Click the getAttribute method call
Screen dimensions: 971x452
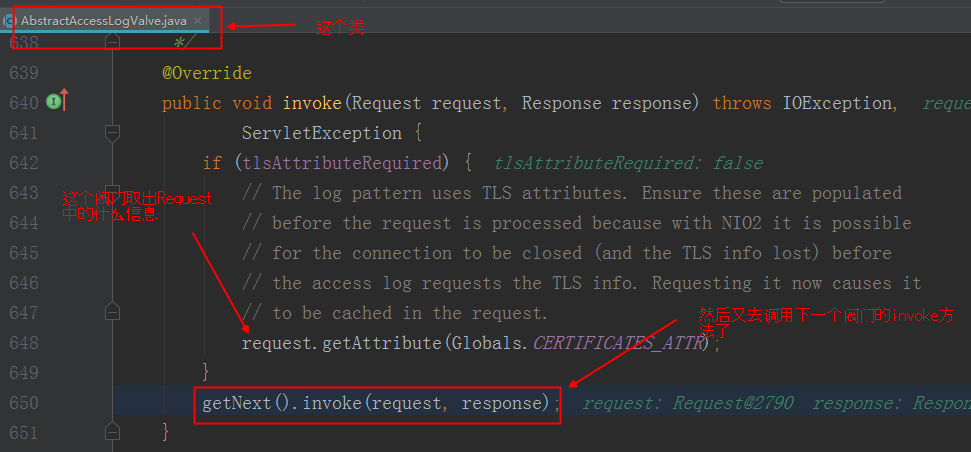381,342
